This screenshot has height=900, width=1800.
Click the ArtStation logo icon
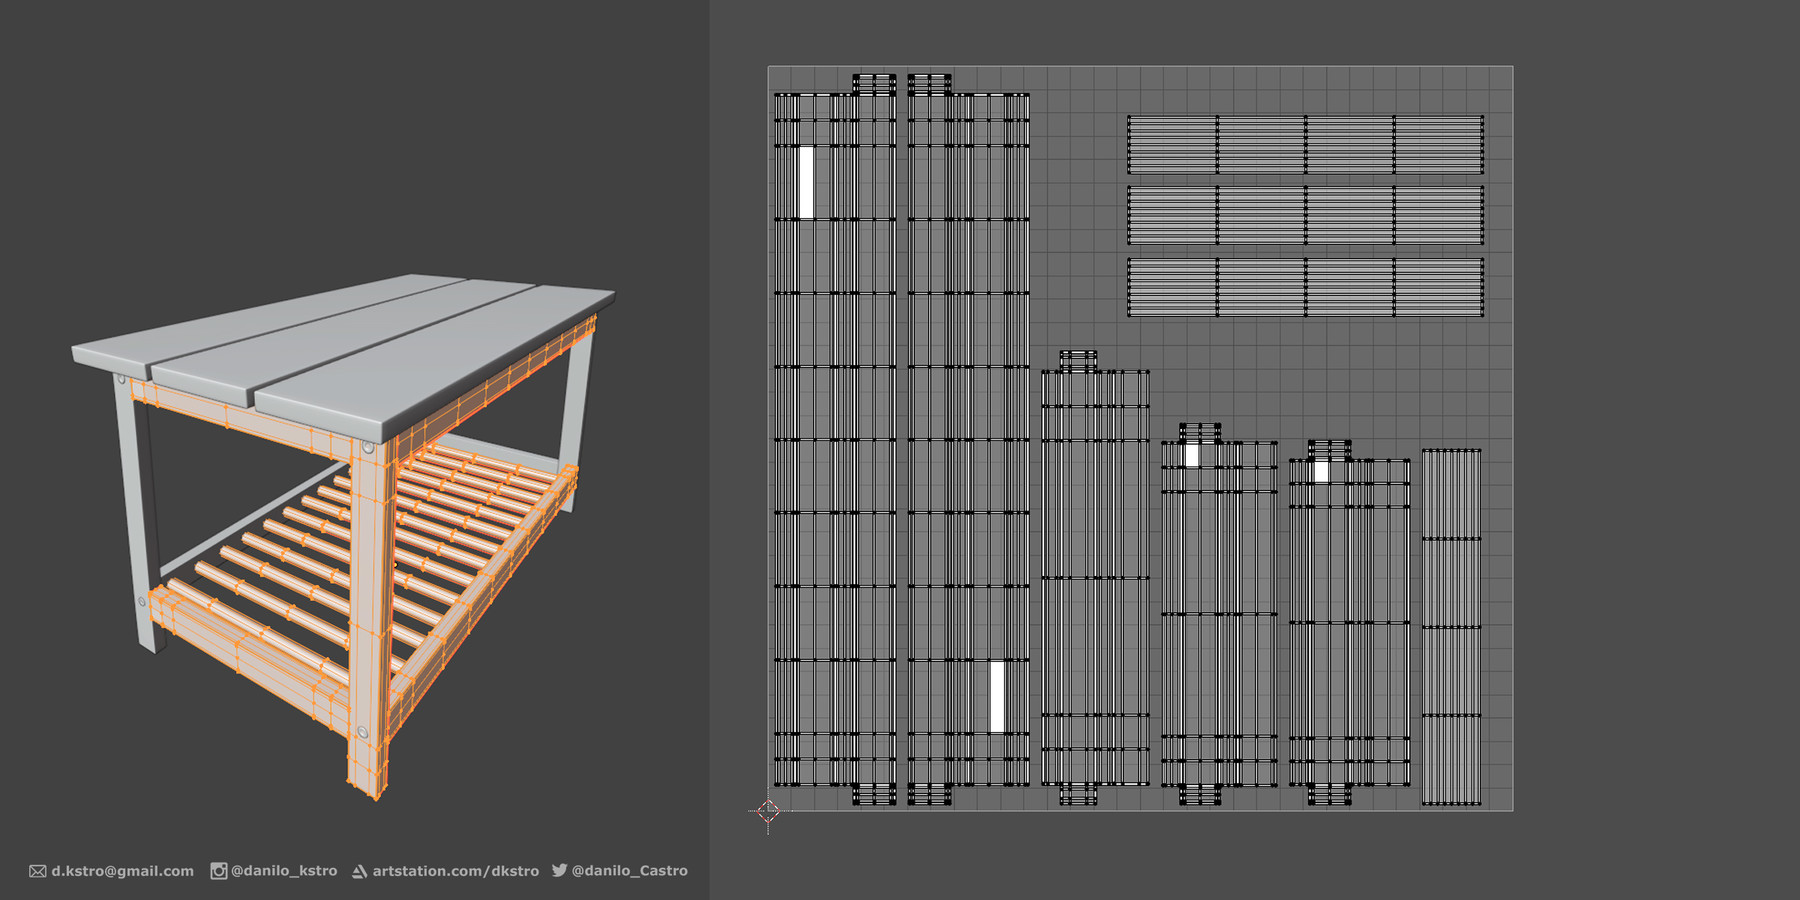(x=360, y=870)
